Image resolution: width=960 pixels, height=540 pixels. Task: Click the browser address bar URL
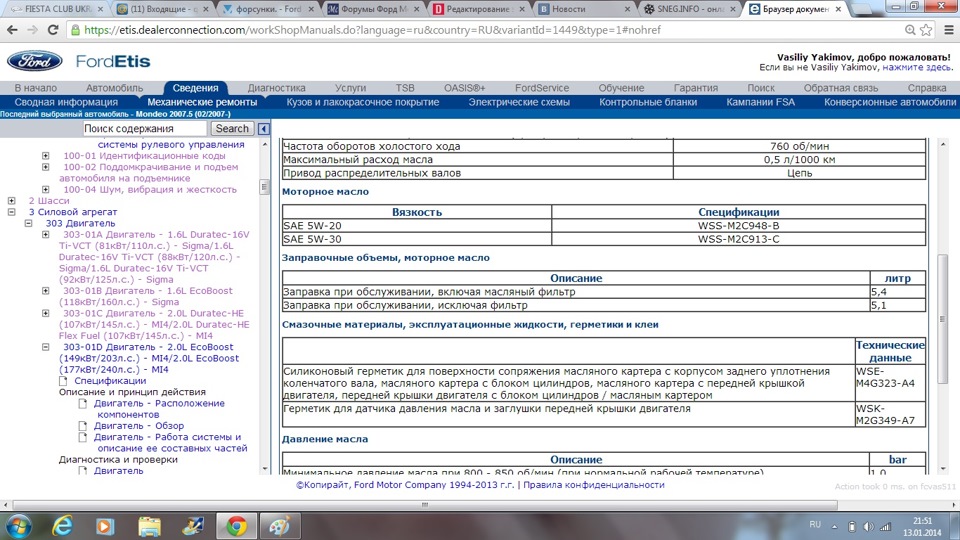tap(372, 30)
